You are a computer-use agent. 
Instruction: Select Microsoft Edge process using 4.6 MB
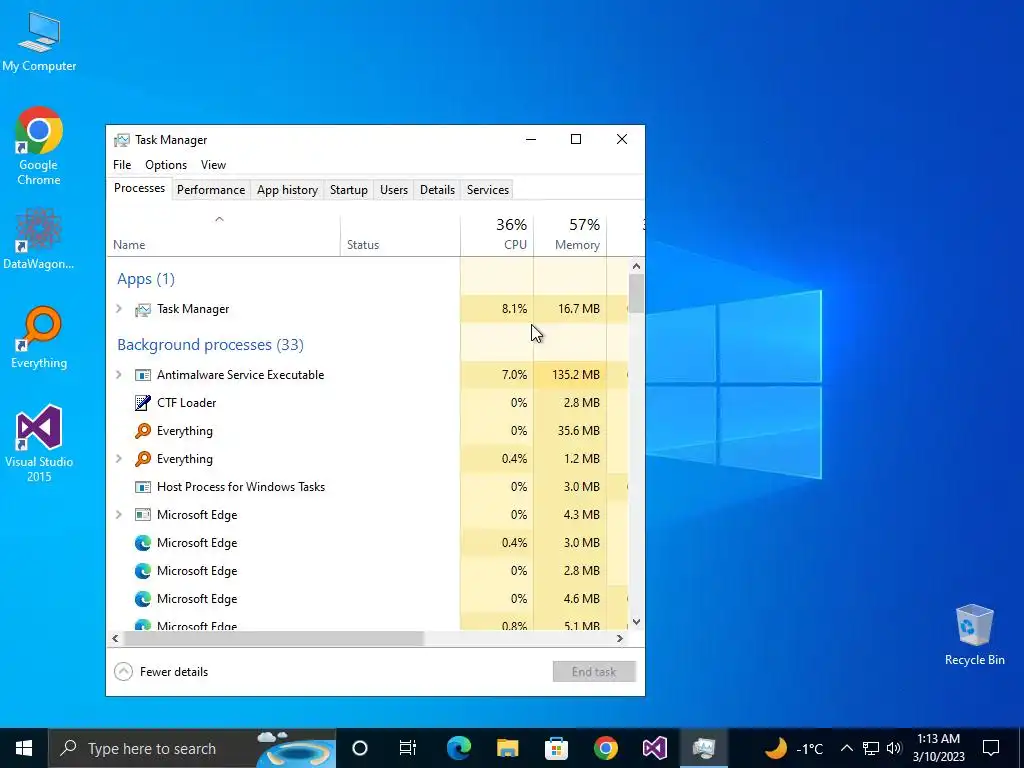click(368, 599)
